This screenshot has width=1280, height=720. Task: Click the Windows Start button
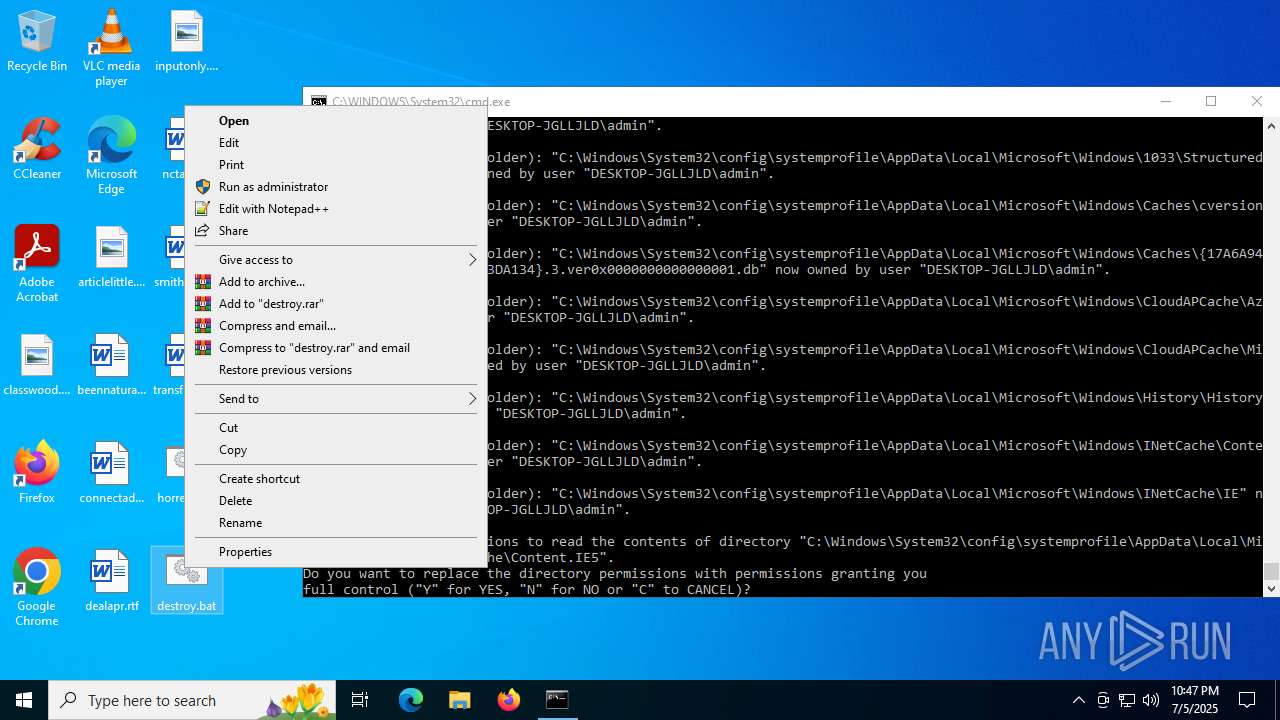(24, 700)
